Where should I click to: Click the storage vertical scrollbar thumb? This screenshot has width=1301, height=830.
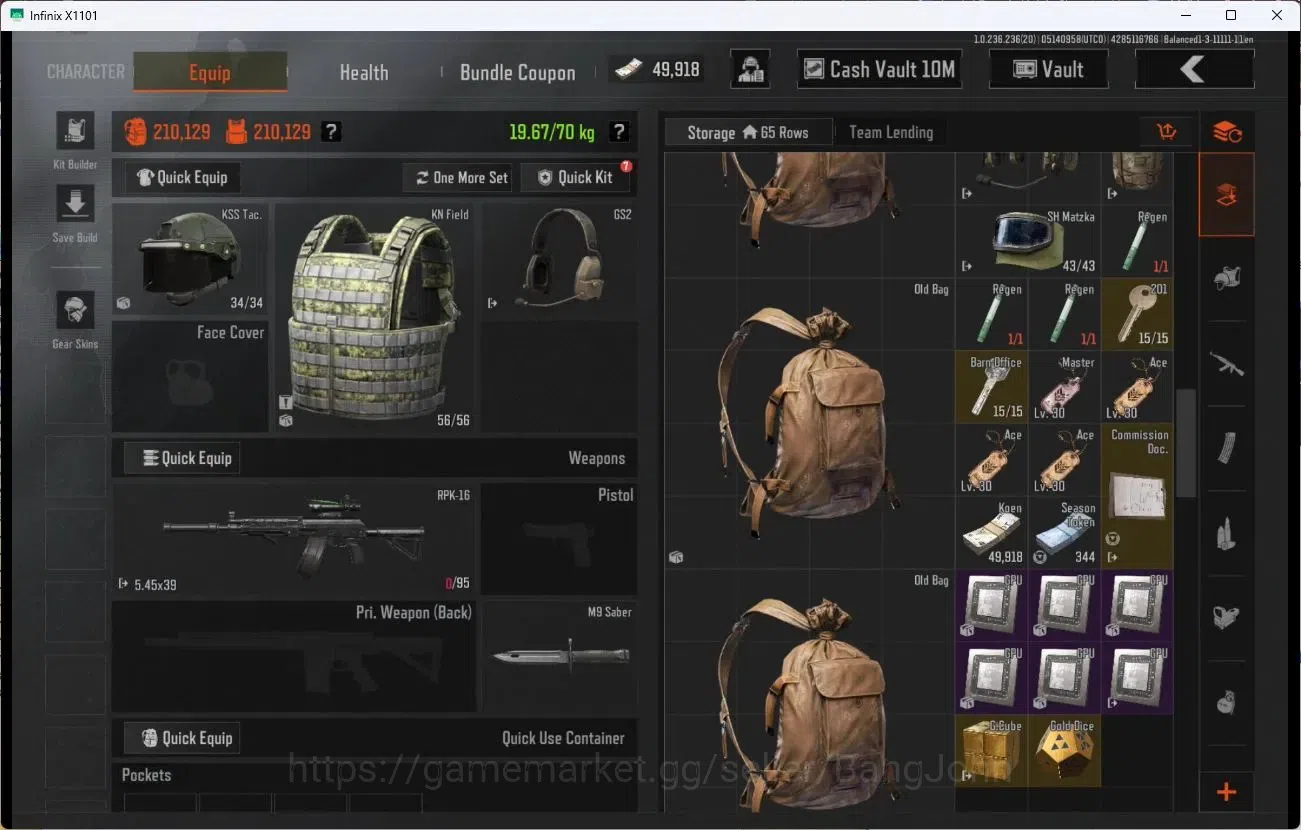1185,443
